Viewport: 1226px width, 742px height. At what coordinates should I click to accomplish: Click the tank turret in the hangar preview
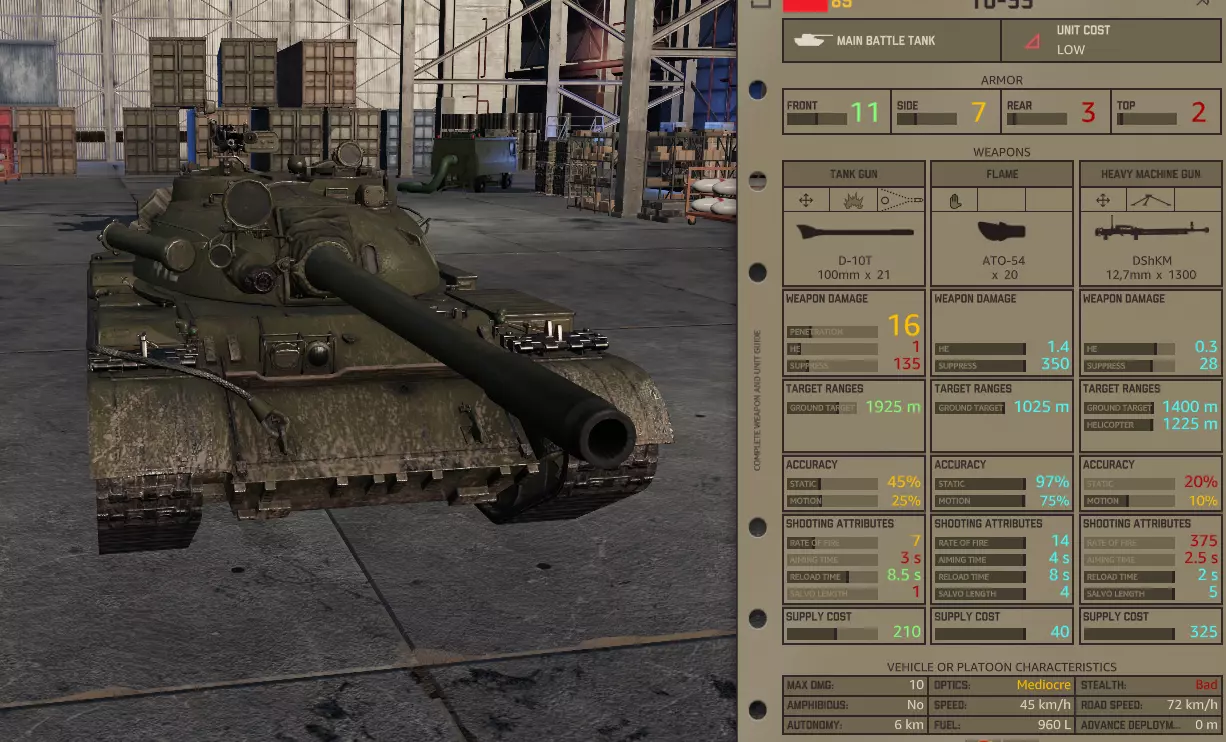click(x=290, y=235)
